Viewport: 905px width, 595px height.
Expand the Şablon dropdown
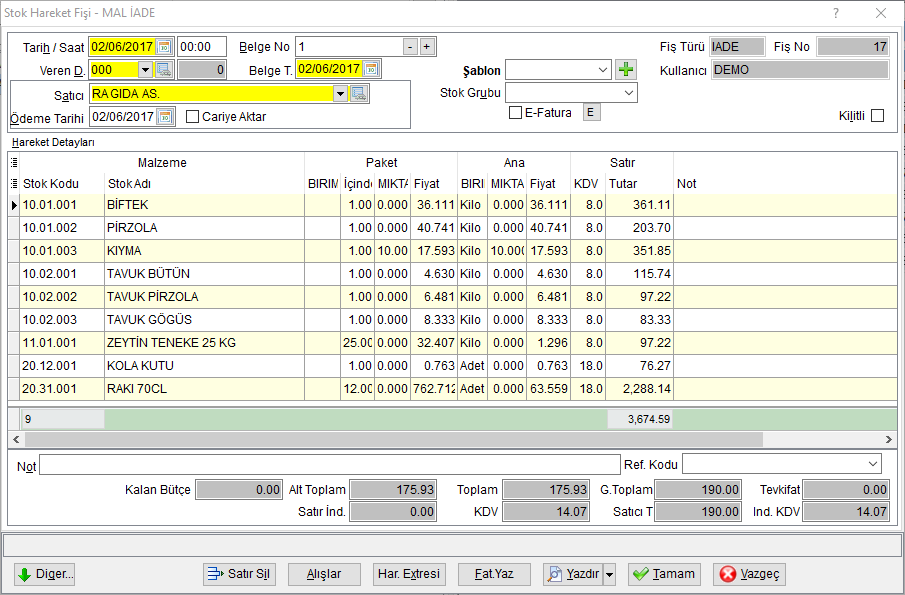[x=603, y=70]
